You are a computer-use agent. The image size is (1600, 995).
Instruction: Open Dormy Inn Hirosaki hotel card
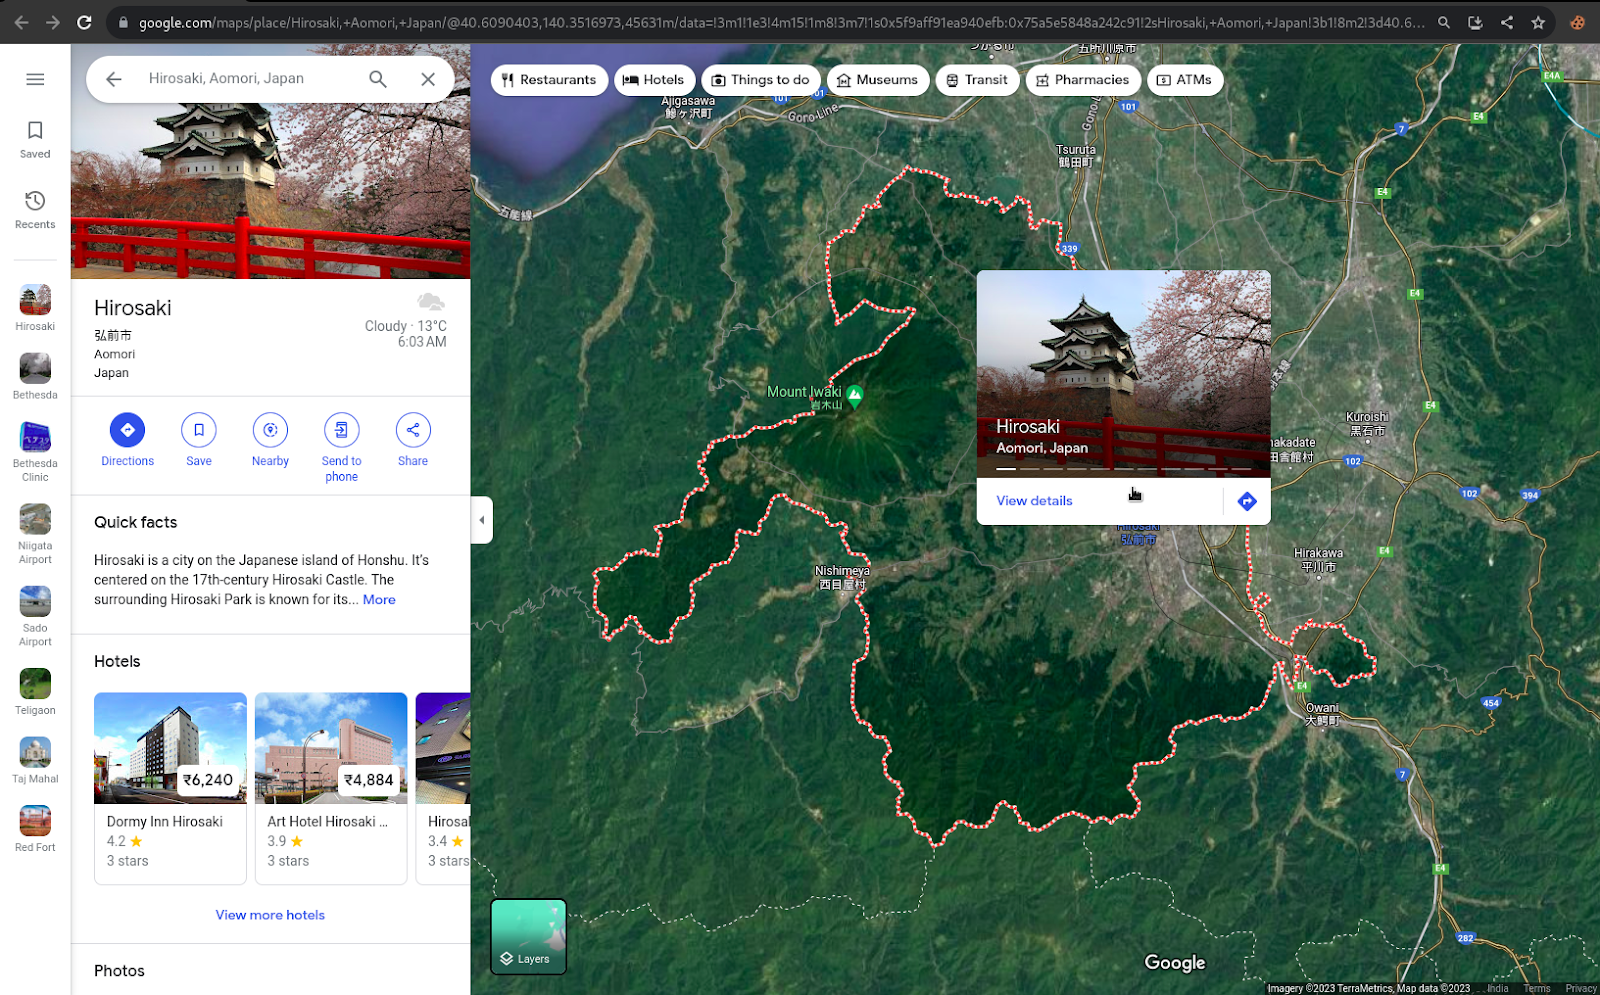click(x=170, y=788)
